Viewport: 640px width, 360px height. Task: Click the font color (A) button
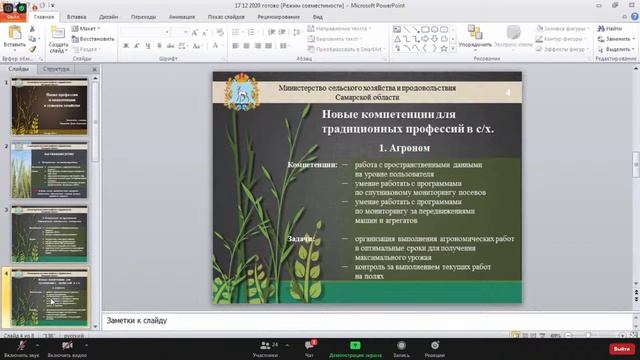click(215, 46)
